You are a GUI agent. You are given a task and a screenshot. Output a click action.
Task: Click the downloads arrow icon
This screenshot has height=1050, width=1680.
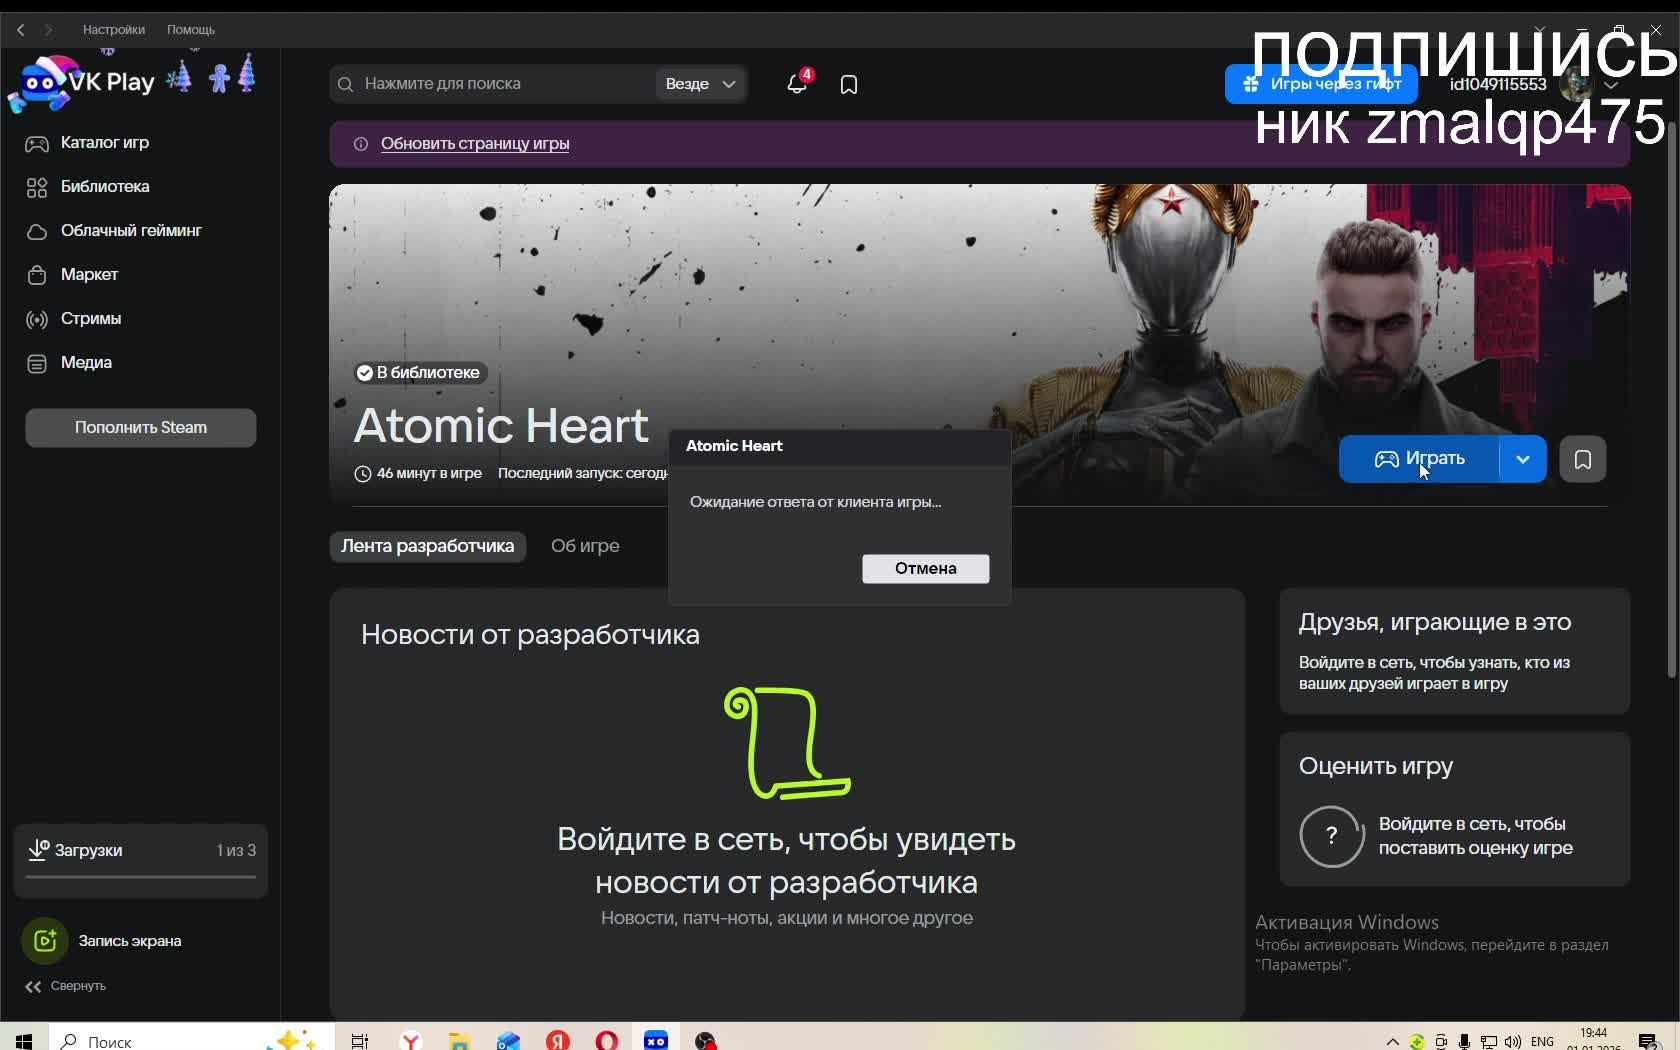click(38, 850)
